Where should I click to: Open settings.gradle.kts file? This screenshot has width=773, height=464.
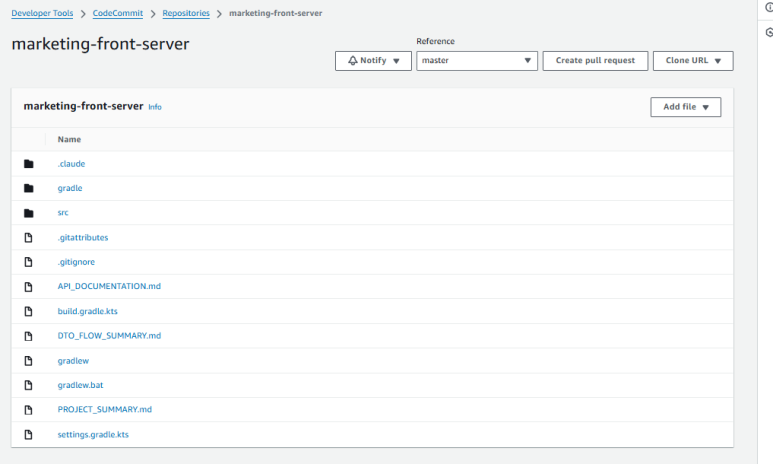93,434
